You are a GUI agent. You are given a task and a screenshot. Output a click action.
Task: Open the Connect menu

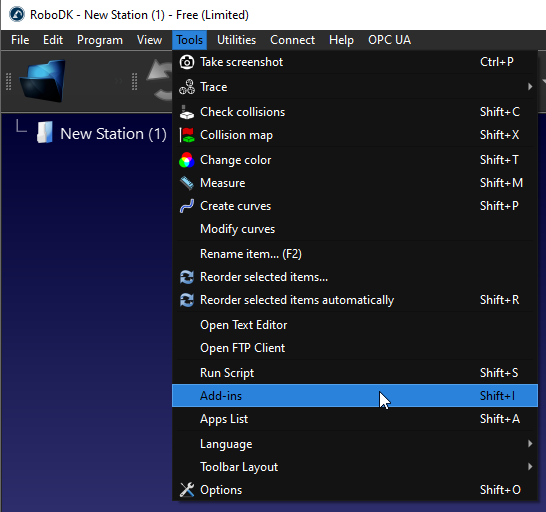[x=292, y=40]
